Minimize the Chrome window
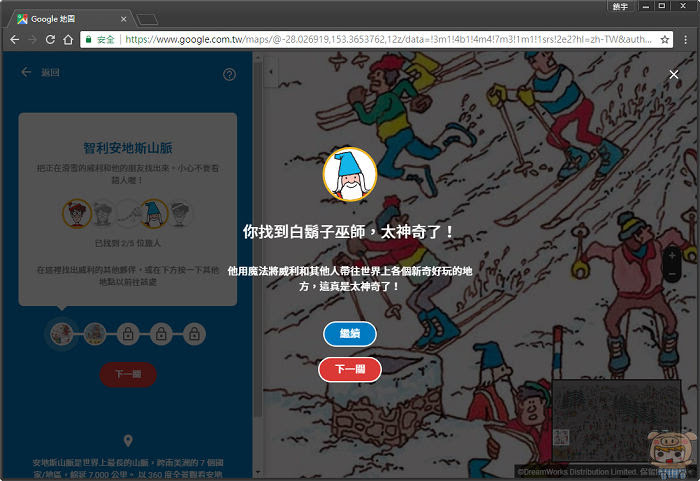The image size is (700, 481). tap(646, 6)
